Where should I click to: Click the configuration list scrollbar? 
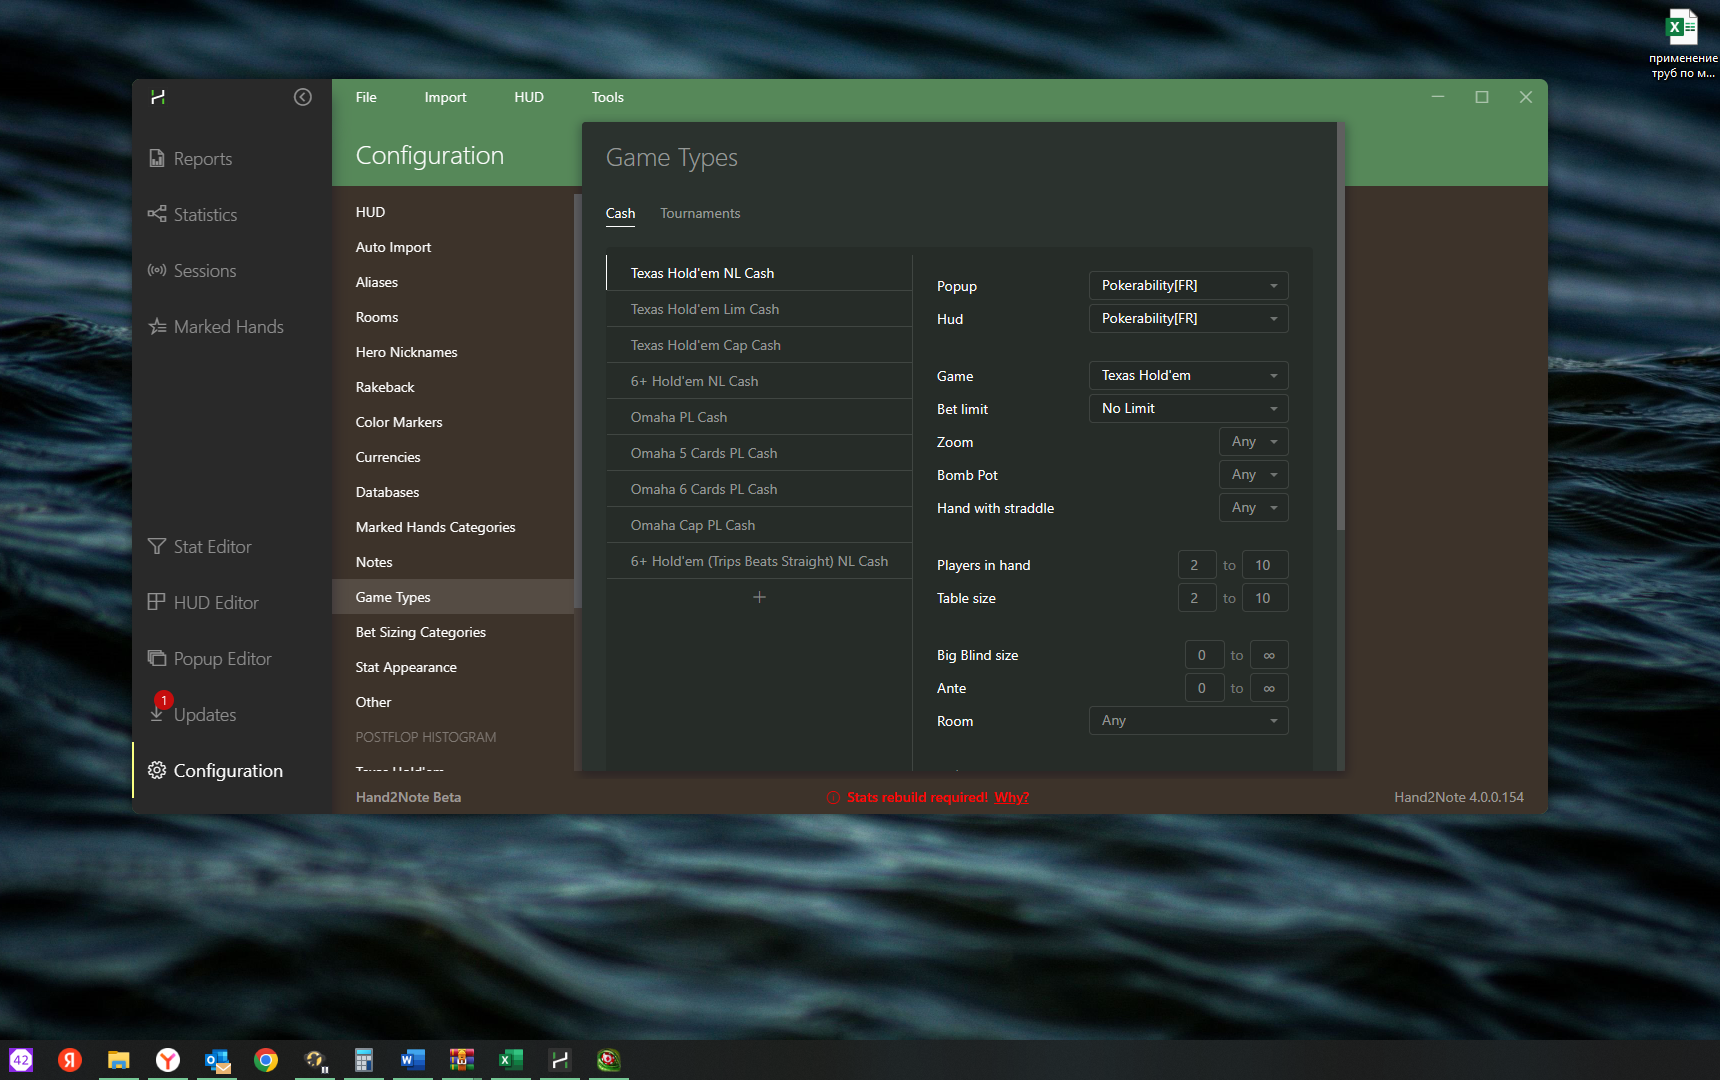[x=577, y=400]
